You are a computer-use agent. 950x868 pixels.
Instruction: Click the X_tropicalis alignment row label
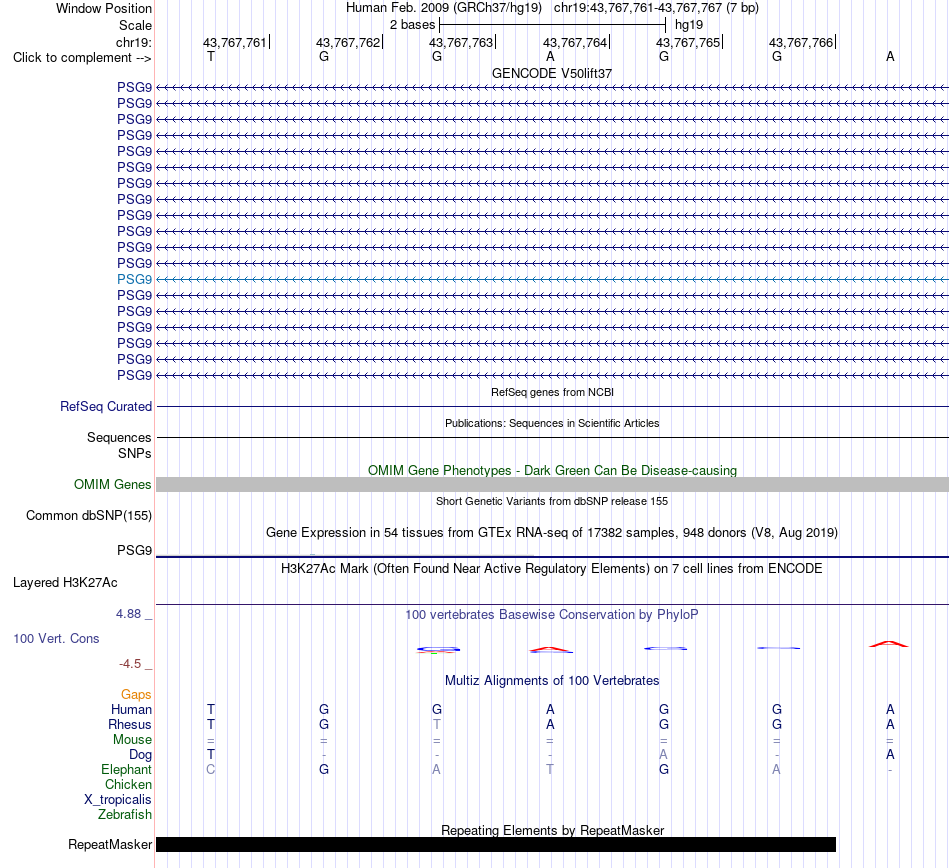click(118, 800)
